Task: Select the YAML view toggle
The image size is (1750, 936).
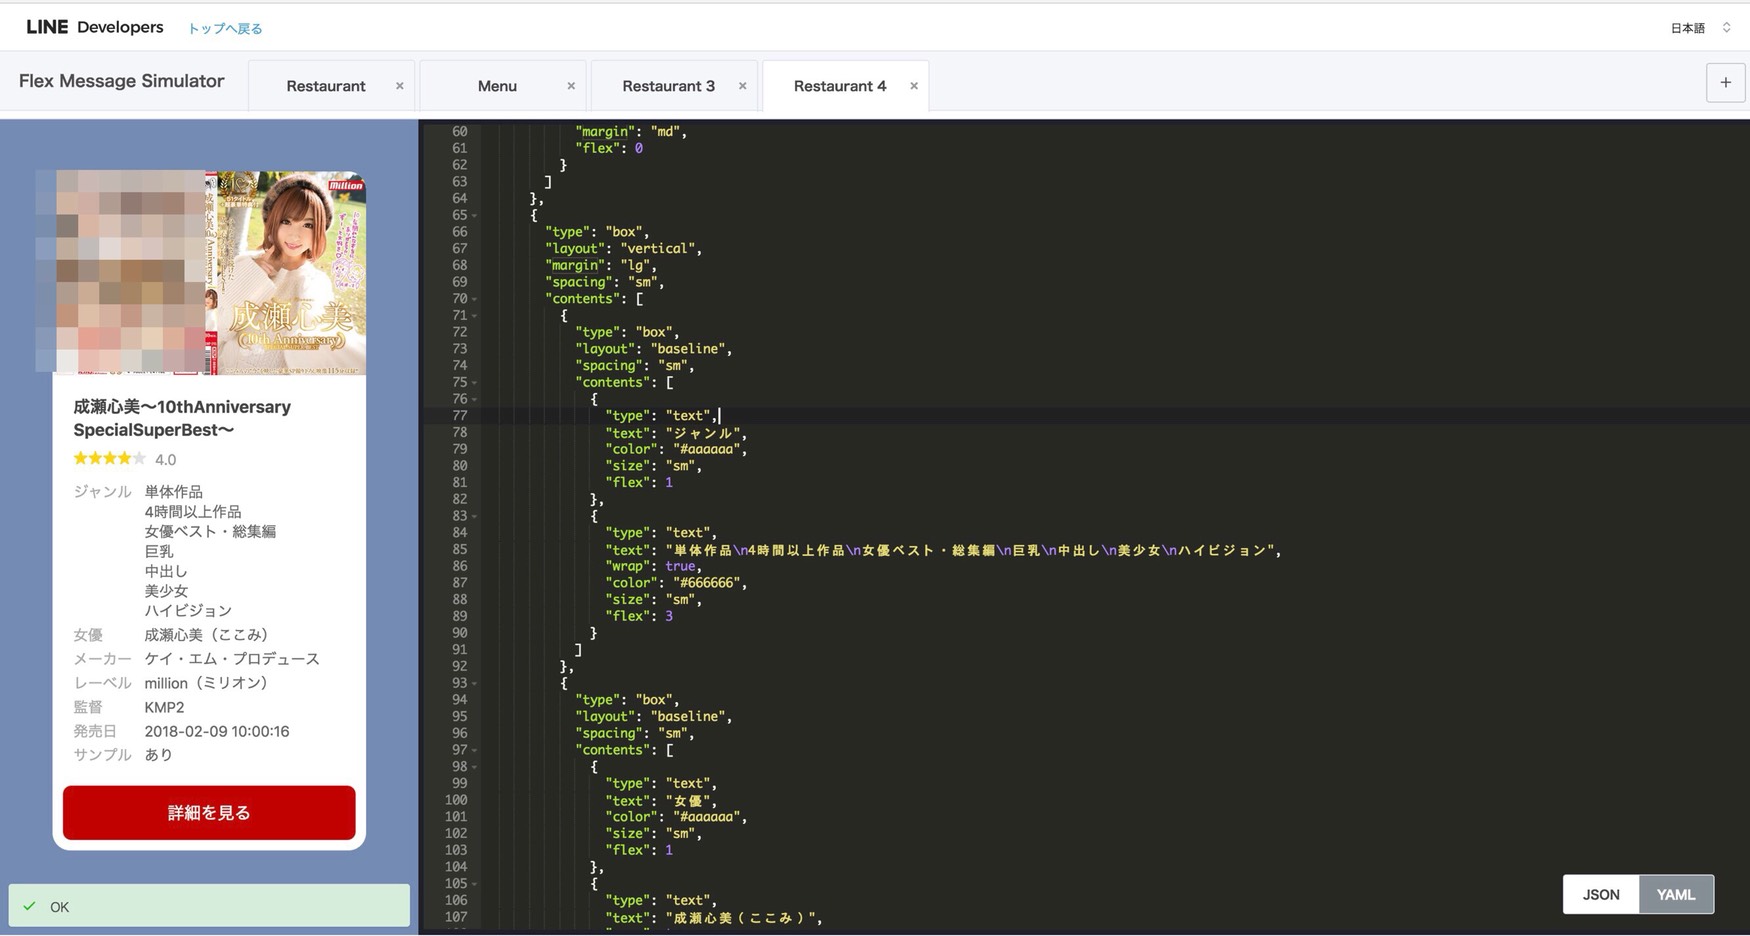Action: click(x=1675, y=894)
